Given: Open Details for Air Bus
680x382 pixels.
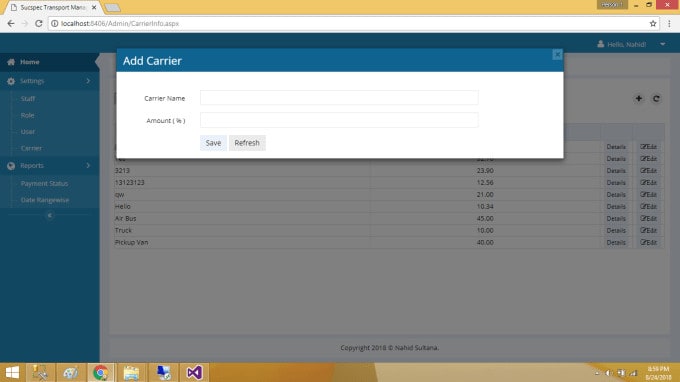Looking at the screenshot, I should click(x=616, y=219).
